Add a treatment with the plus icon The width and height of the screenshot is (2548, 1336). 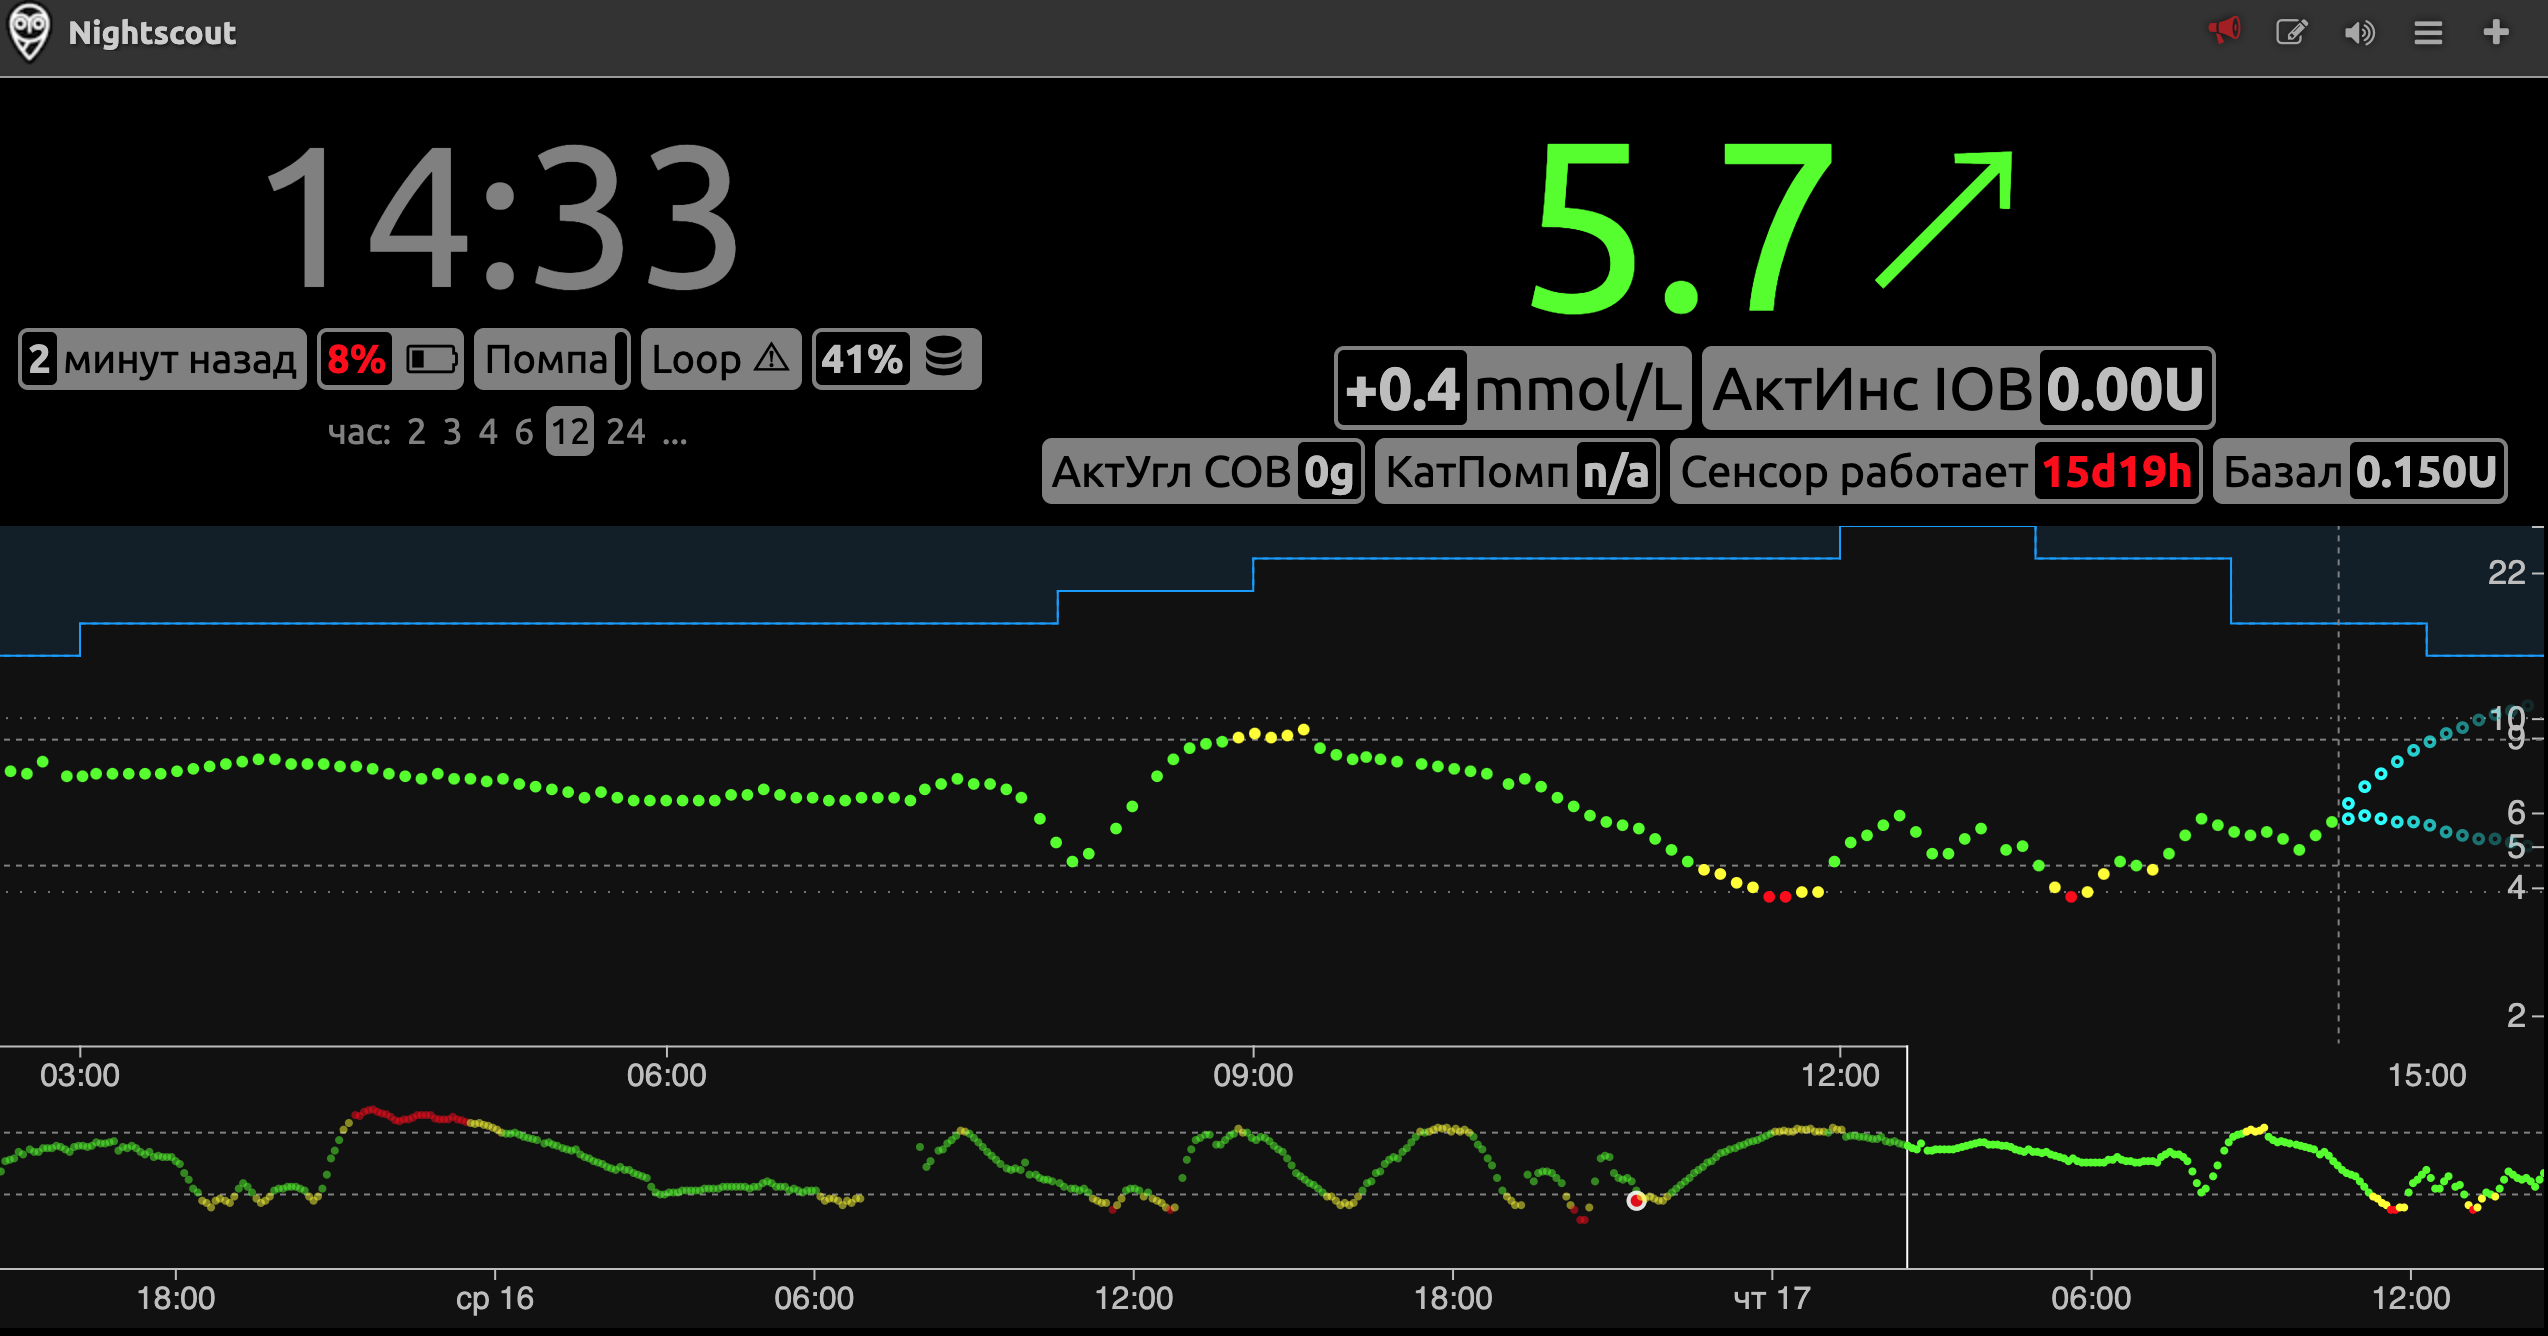tap(2496, 32)
